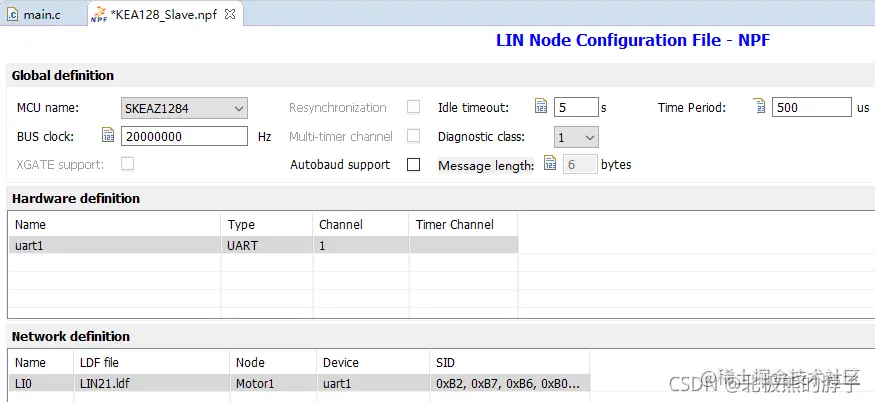Click the Global definition section header
Image resolution: width=875 pixels, height=402 pixels.
tap(62, 75)
